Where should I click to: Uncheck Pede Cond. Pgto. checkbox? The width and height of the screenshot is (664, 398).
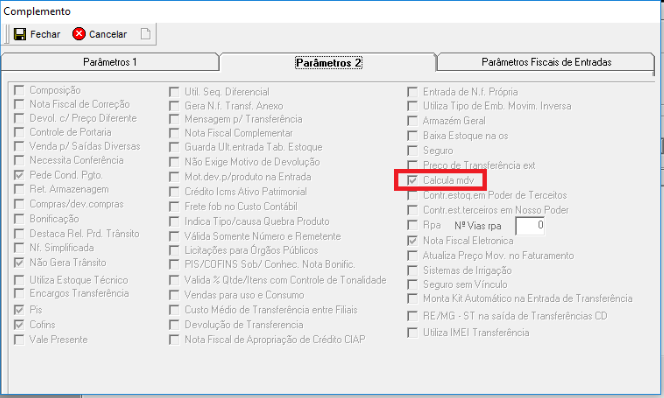(x=19, y=175)
